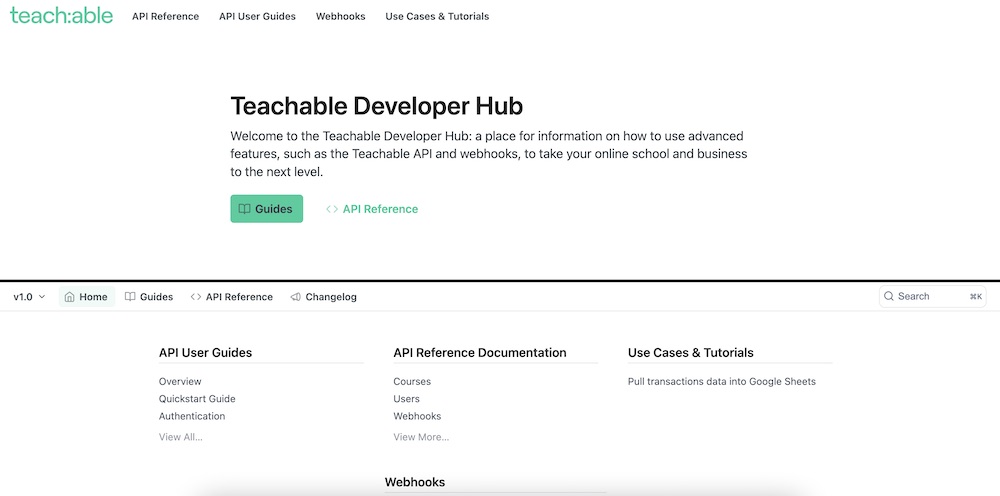Click View All under API User Guides
Image resolution: width=1000 pixels, height=496 pixels.
tap(180, 437)
